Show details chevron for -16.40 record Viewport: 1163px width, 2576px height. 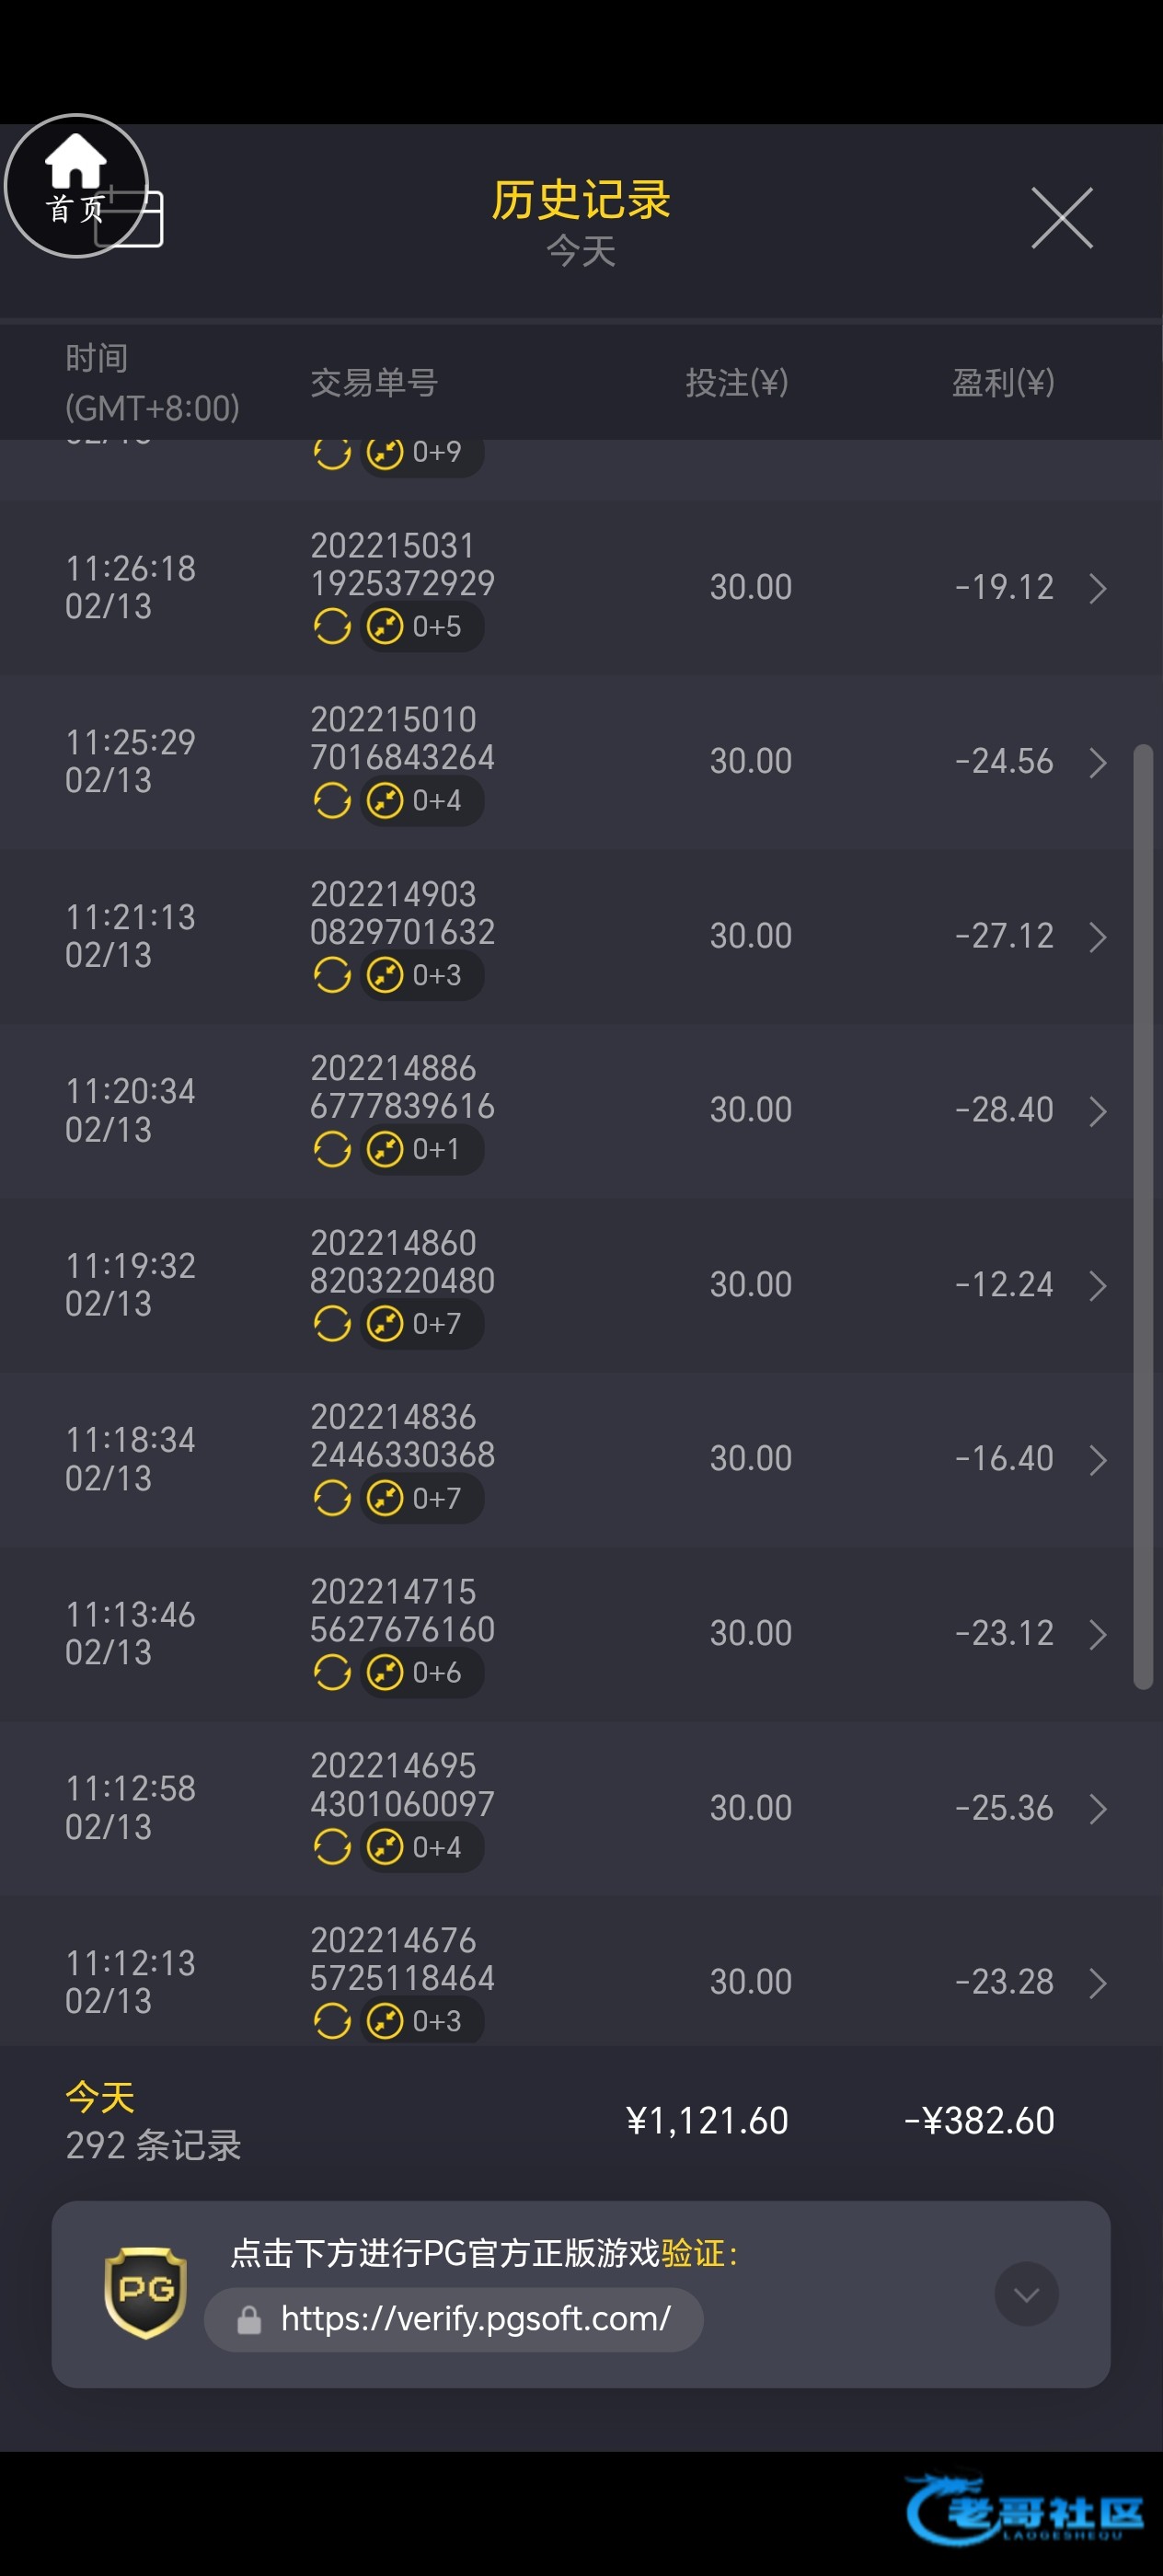click(1097, 1460)
